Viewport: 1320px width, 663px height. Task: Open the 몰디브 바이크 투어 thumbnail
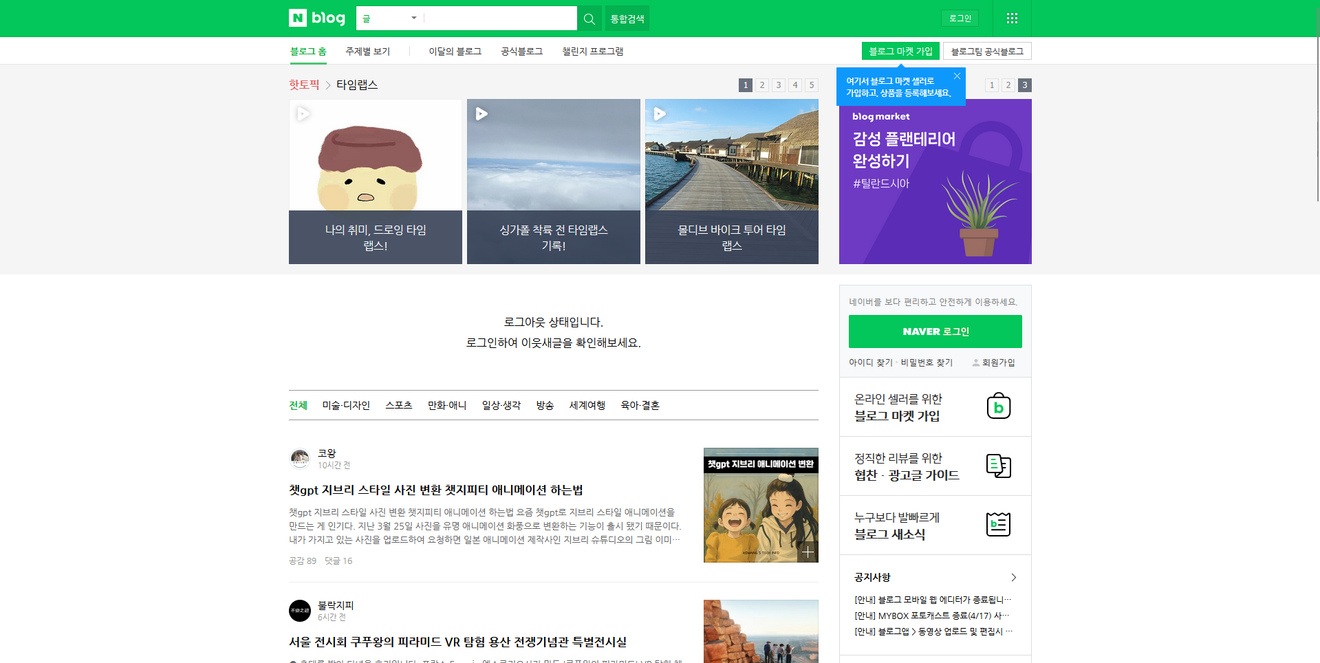732,181
